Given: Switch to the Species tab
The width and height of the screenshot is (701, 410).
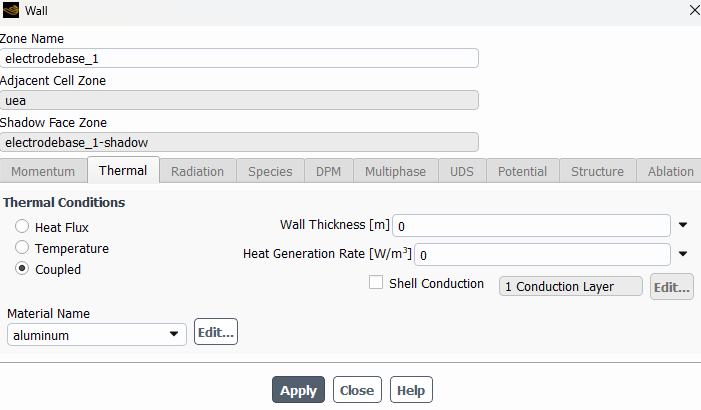Looking at the screenshot, I should pos(270,171).
